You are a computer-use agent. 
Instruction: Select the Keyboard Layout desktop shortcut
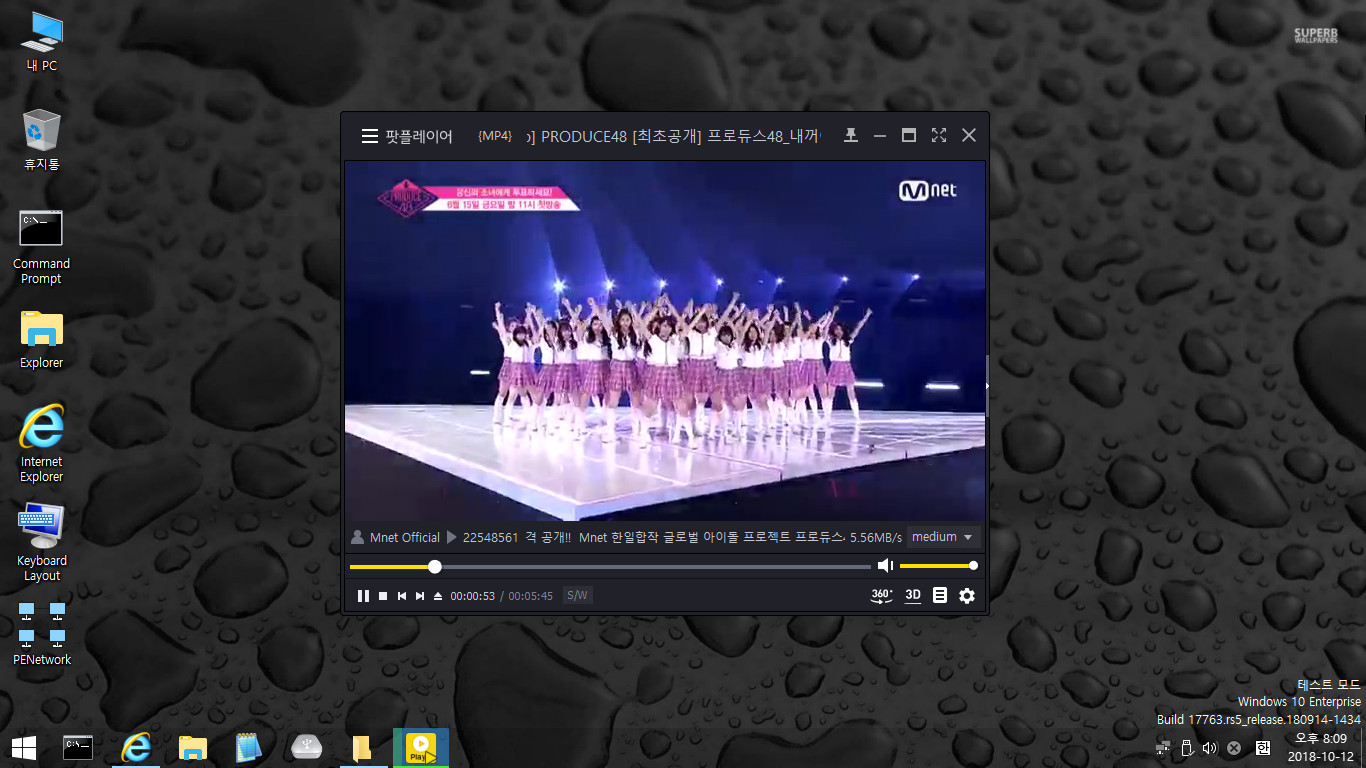(41, 543)
